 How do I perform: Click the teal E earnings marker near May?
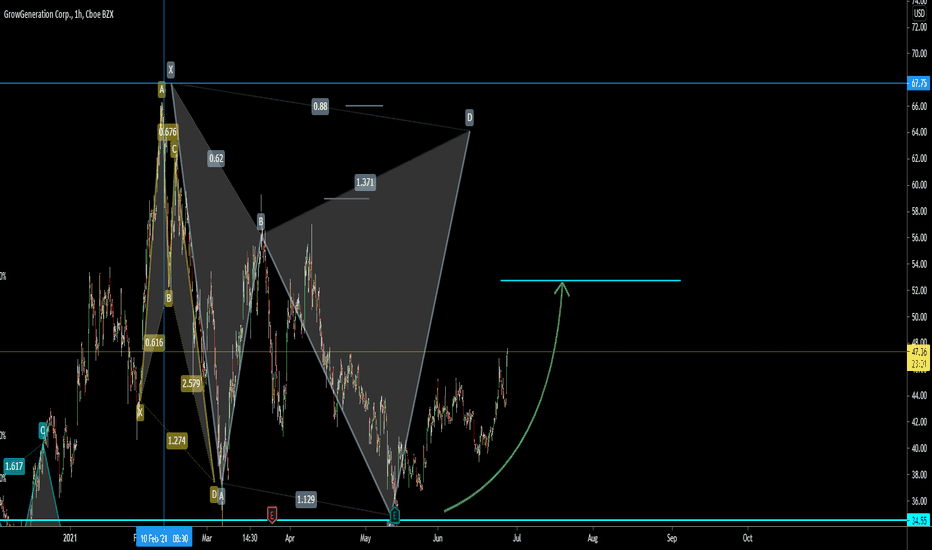394,515
